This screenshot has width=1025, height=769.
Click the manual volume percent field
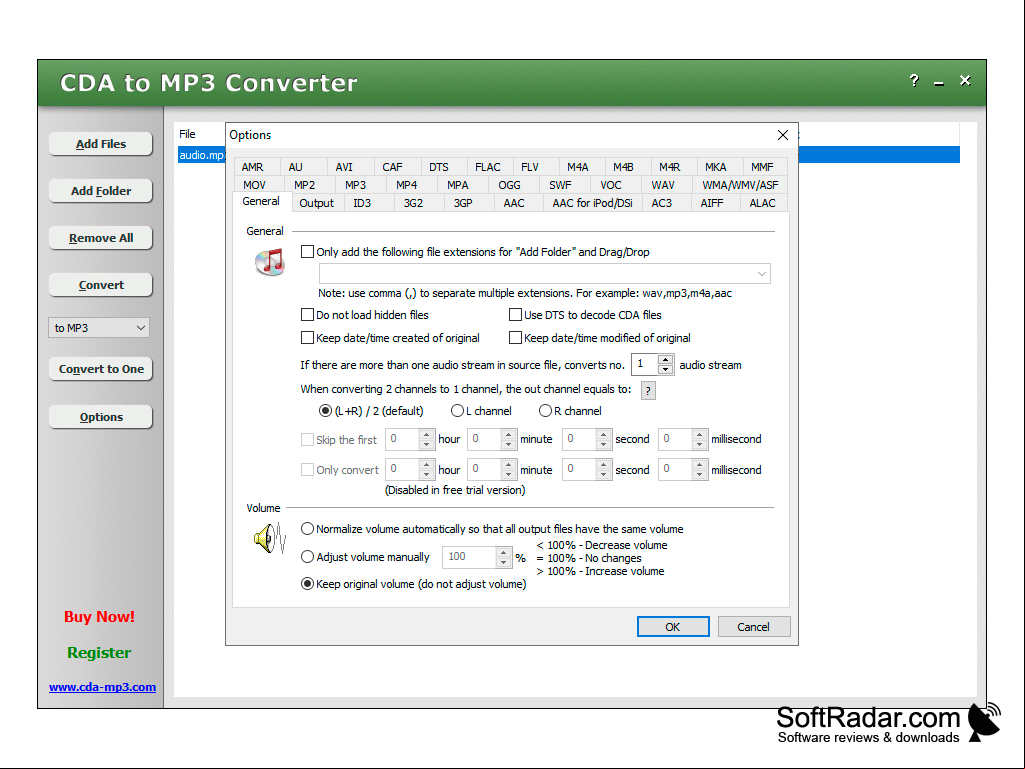tap(469, 556)
